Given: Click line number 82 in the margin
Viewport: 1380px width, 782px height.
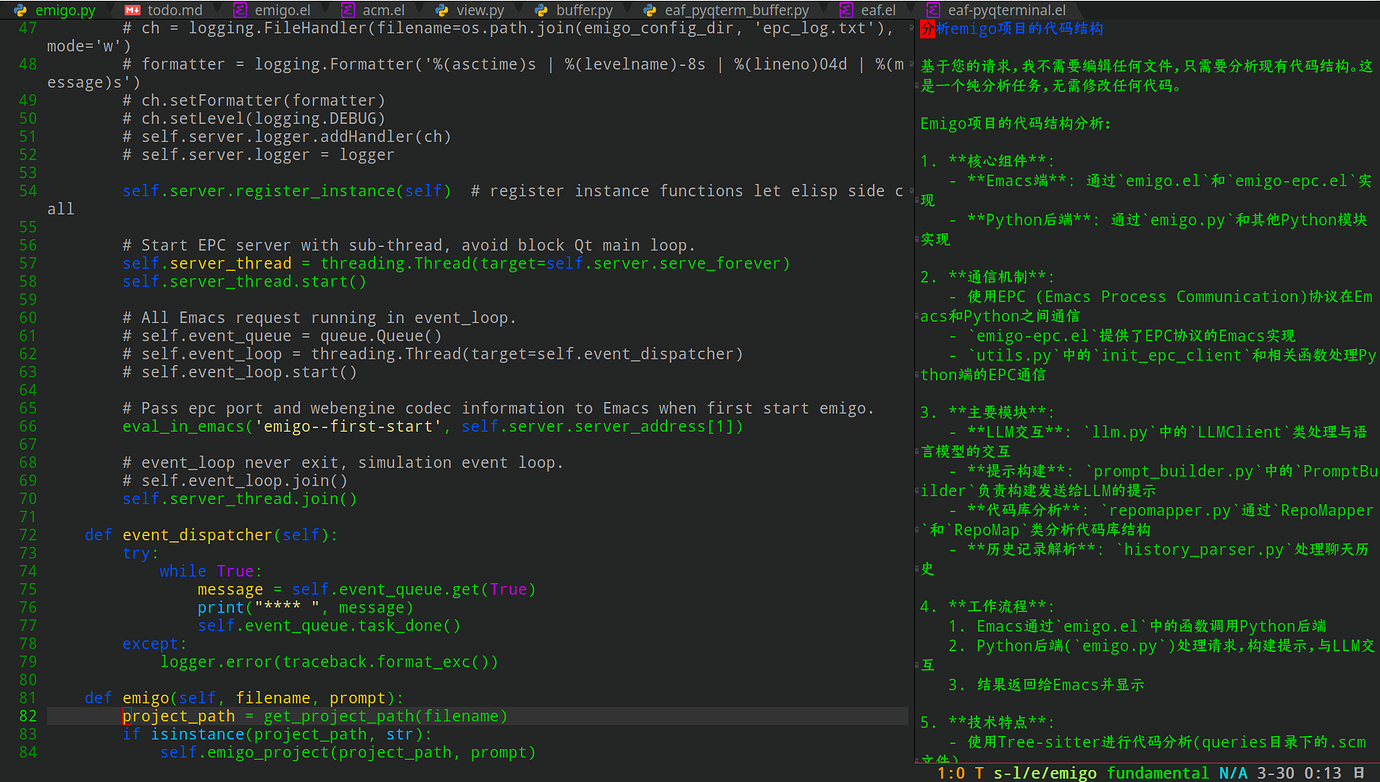Looking at the screenshot, I should tap(27, 716).
